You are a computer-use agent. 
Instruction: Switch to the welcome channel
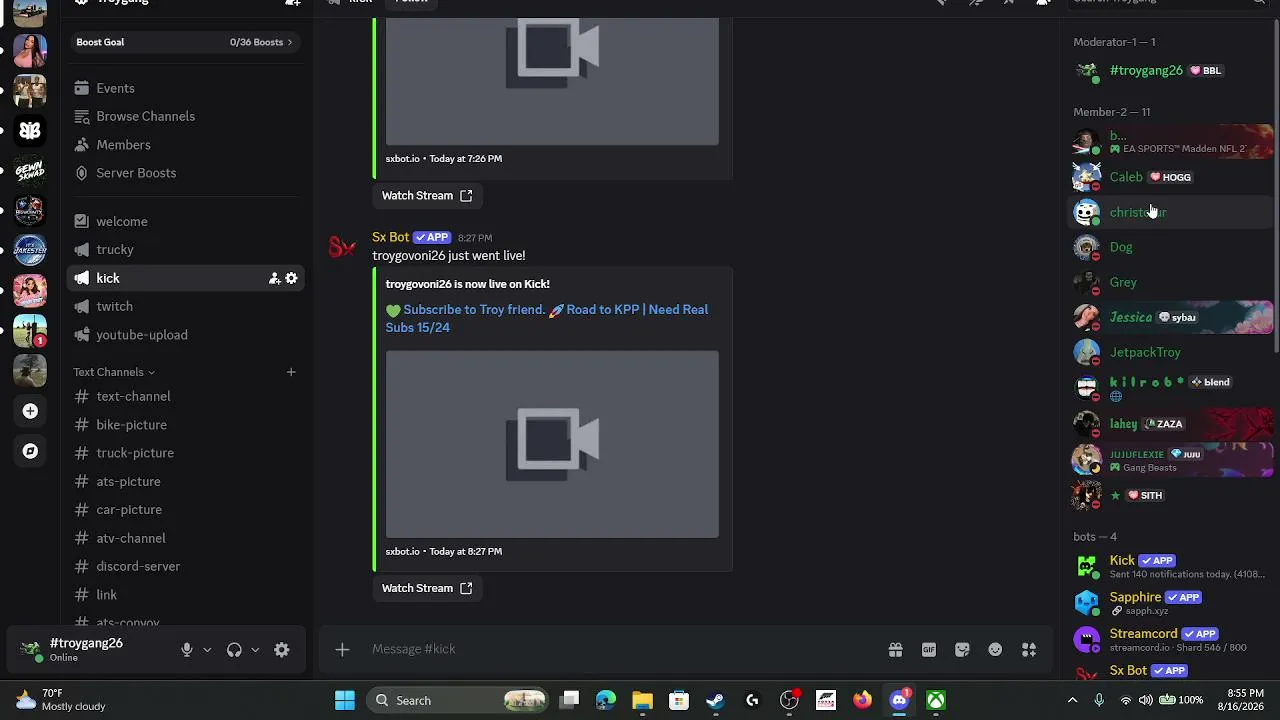pyautogui.click(x=186, y=221)
